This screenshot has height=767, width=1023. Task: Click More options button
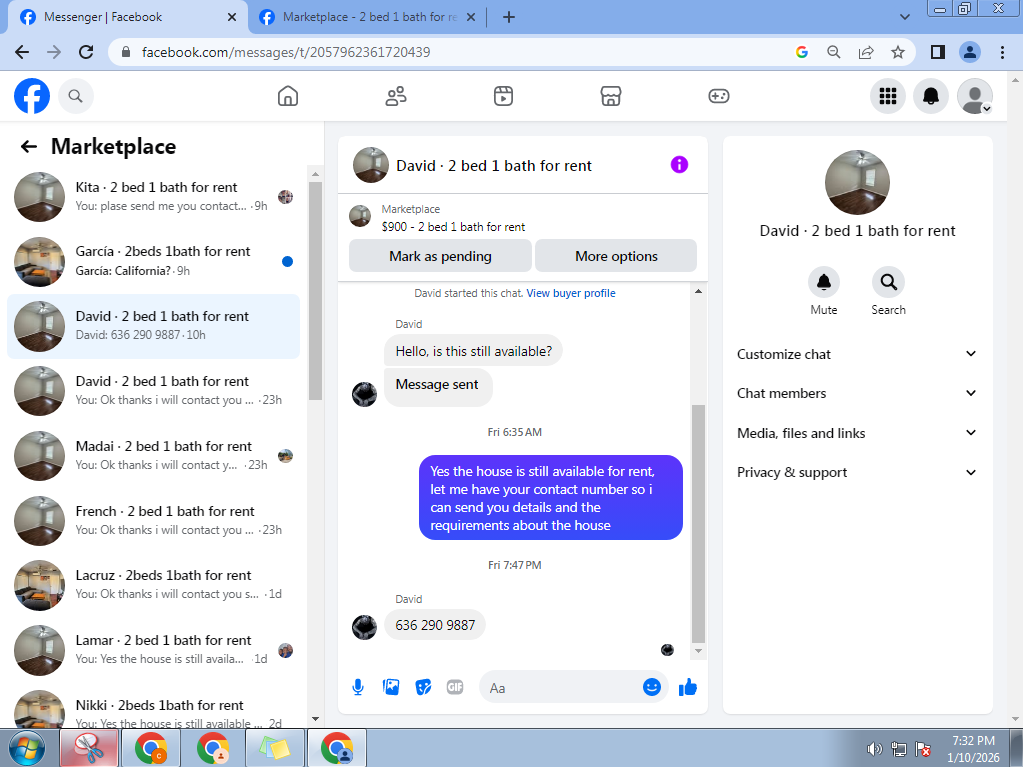[616, 256]
